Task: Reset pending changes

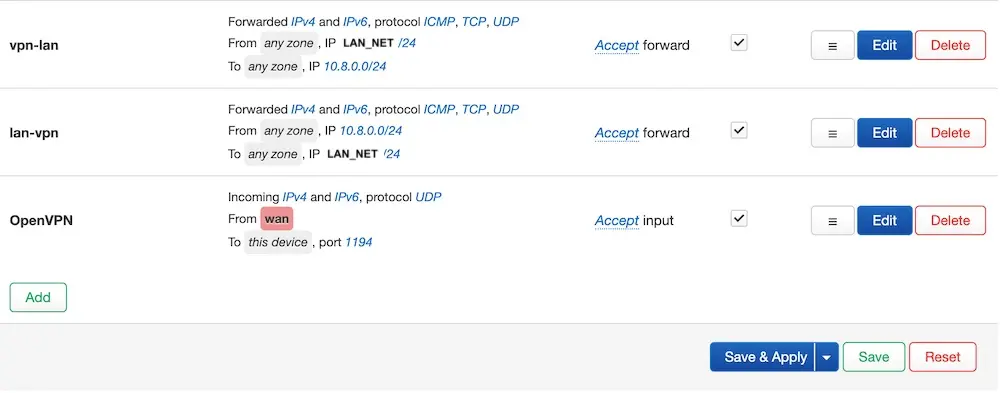Action: (943, 357)
